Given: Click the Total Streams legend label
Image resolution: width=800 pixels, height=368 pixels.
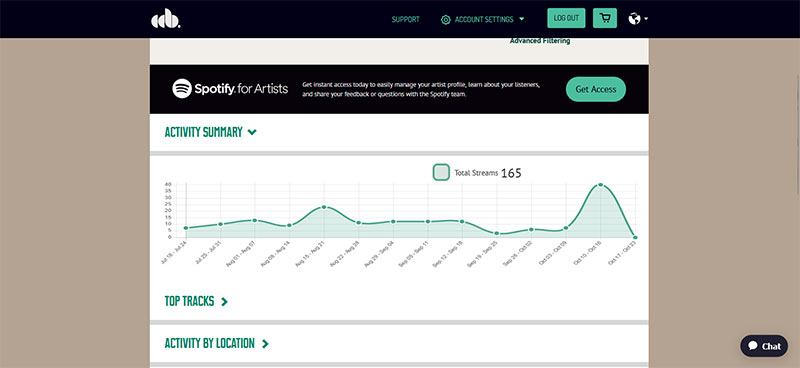Looking at the screenshot, I should point(476,173).
